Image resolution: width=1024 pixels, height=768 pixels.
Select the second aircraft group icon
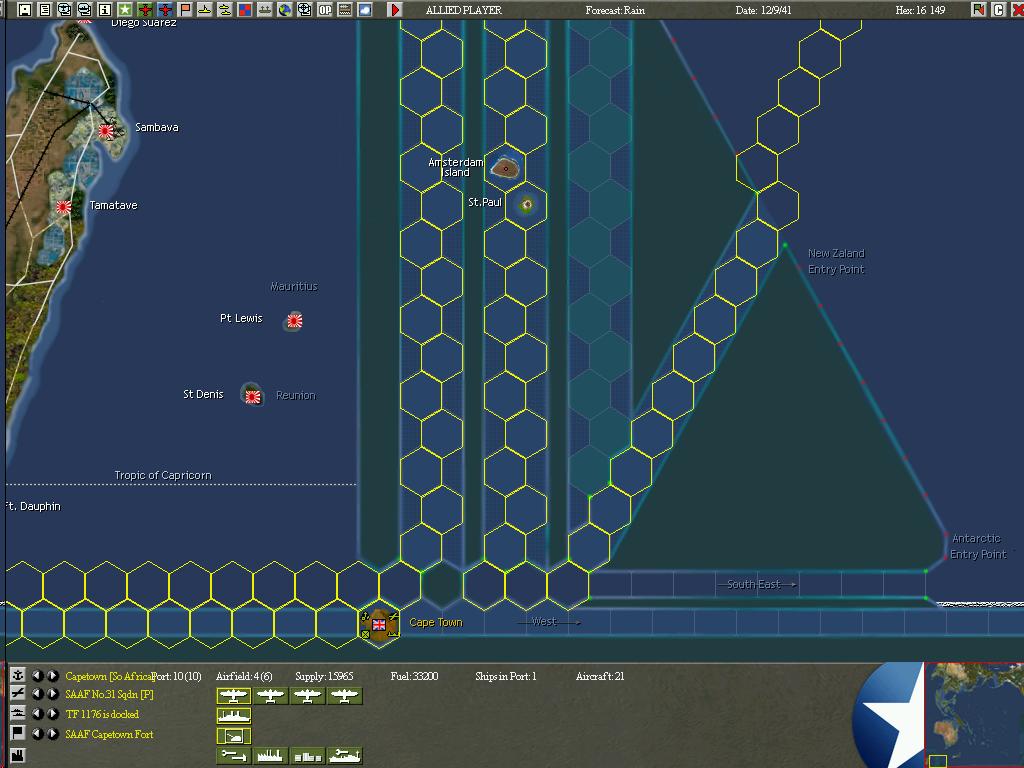pos(271,696)
